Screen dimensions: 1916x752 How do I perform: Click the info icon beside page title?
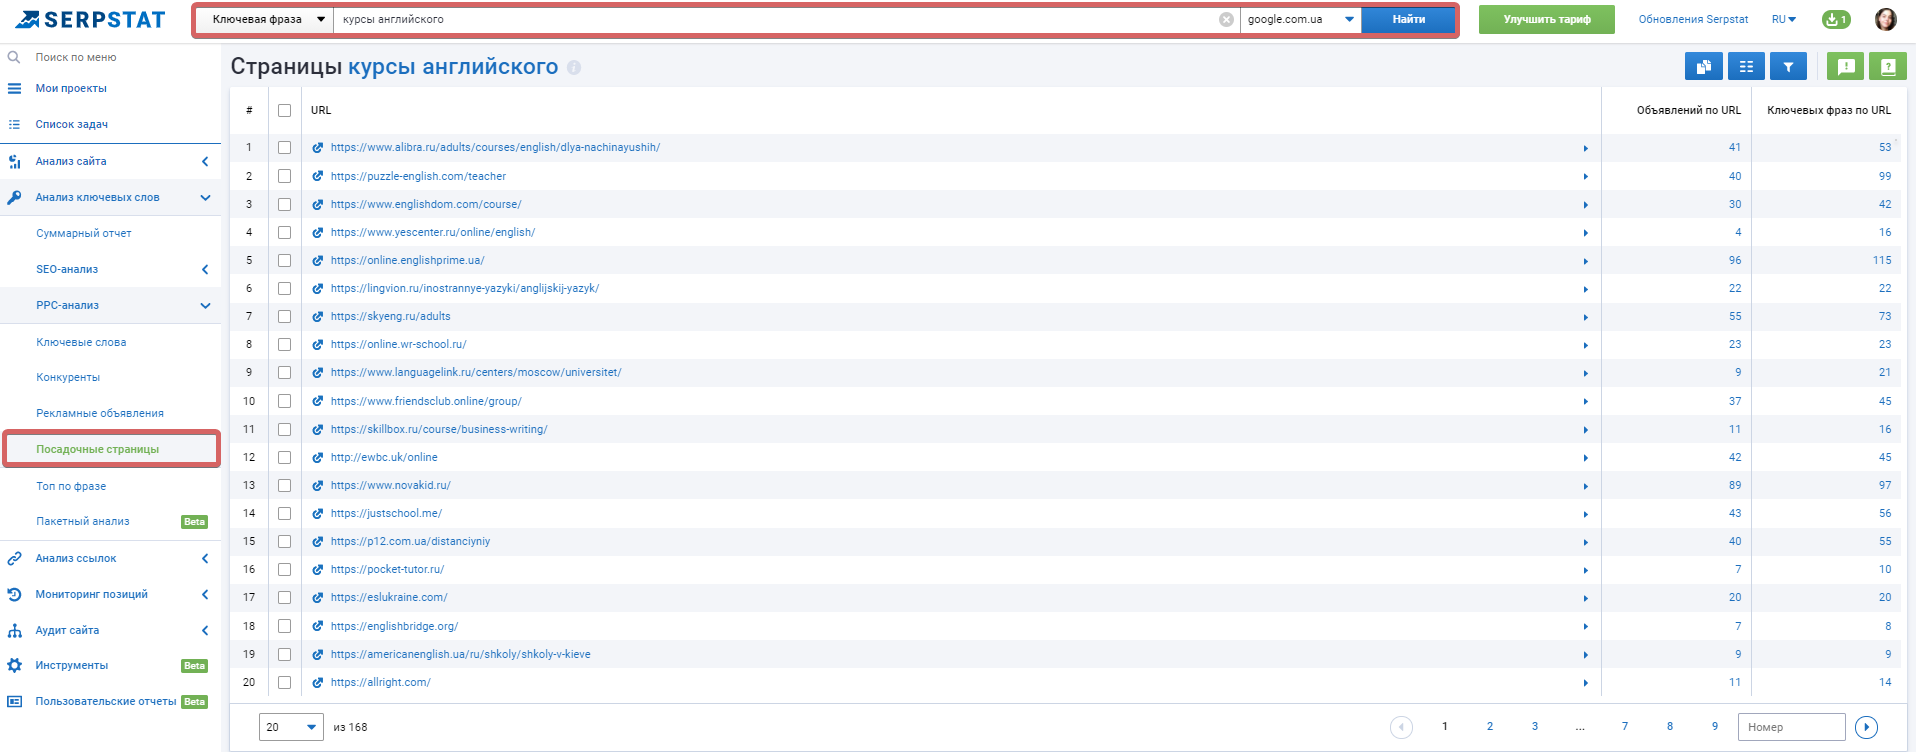tap(574, 68)
